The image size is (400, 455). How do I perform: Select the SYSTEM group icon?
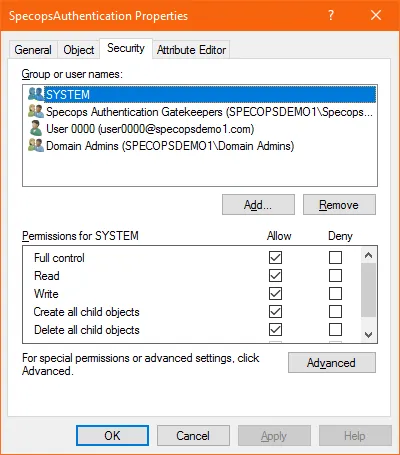(36, 94)
